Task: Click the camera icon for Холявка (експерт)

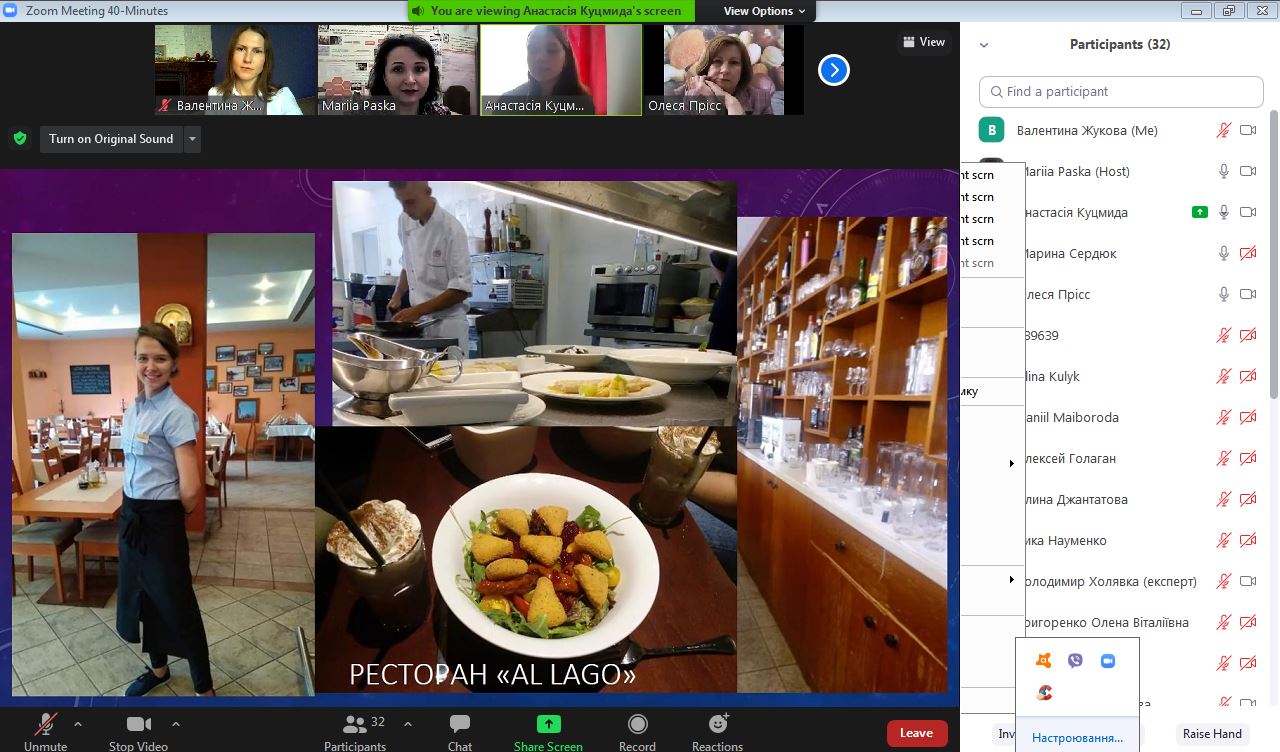Action: pyautogui.click(x=1248, y=581)
